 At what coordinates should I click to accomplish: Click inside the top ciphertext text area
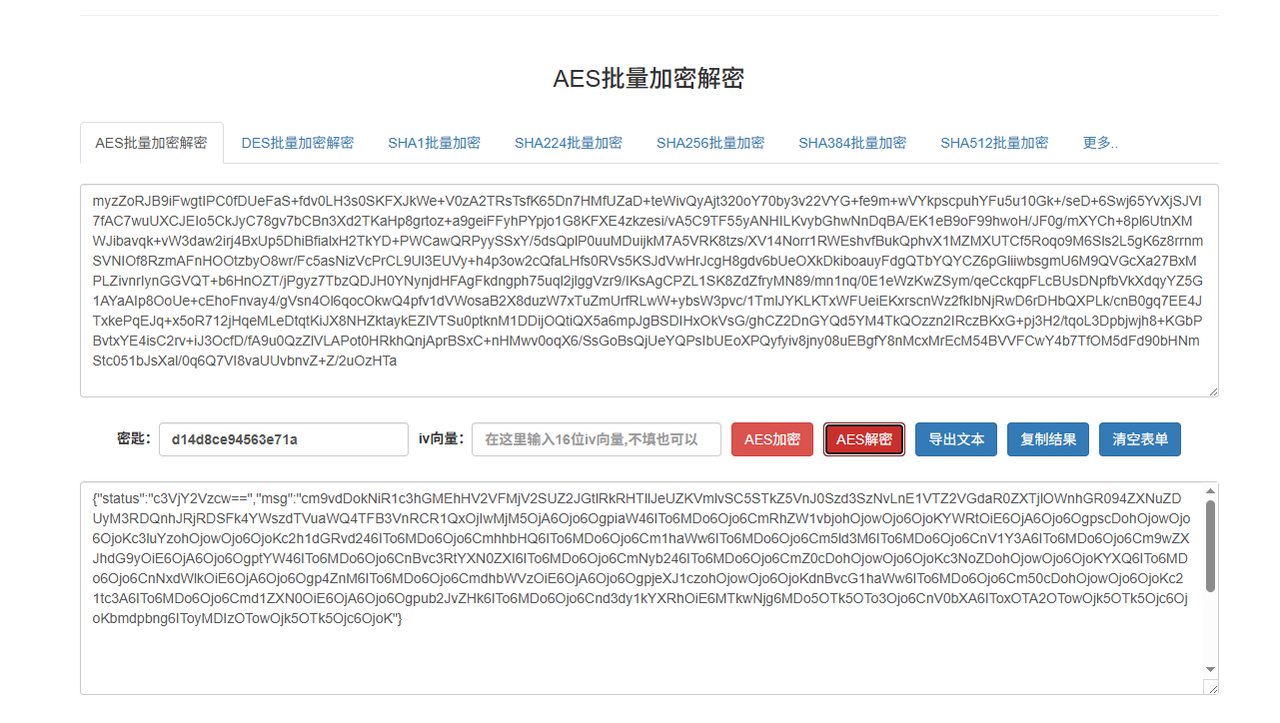point(648,290)
